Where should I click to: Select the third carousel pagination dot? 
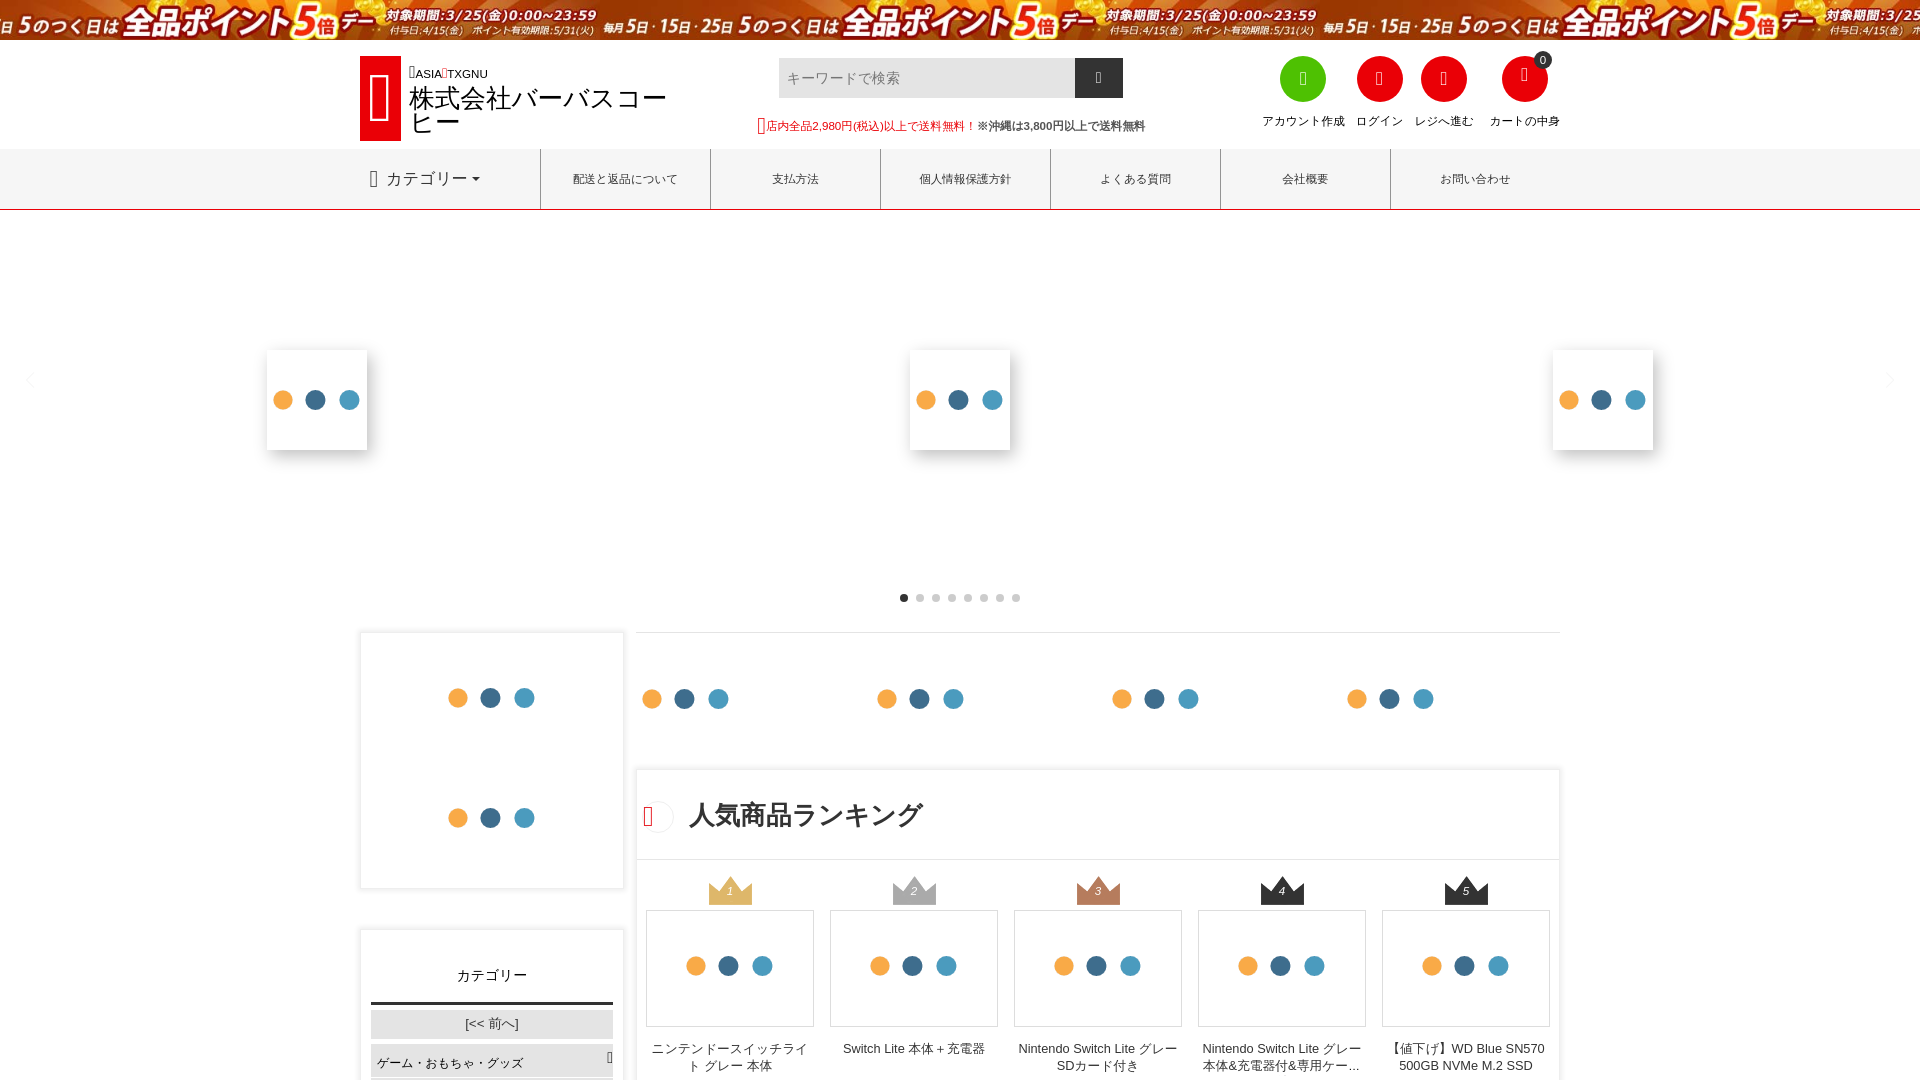tap(936, 598)
